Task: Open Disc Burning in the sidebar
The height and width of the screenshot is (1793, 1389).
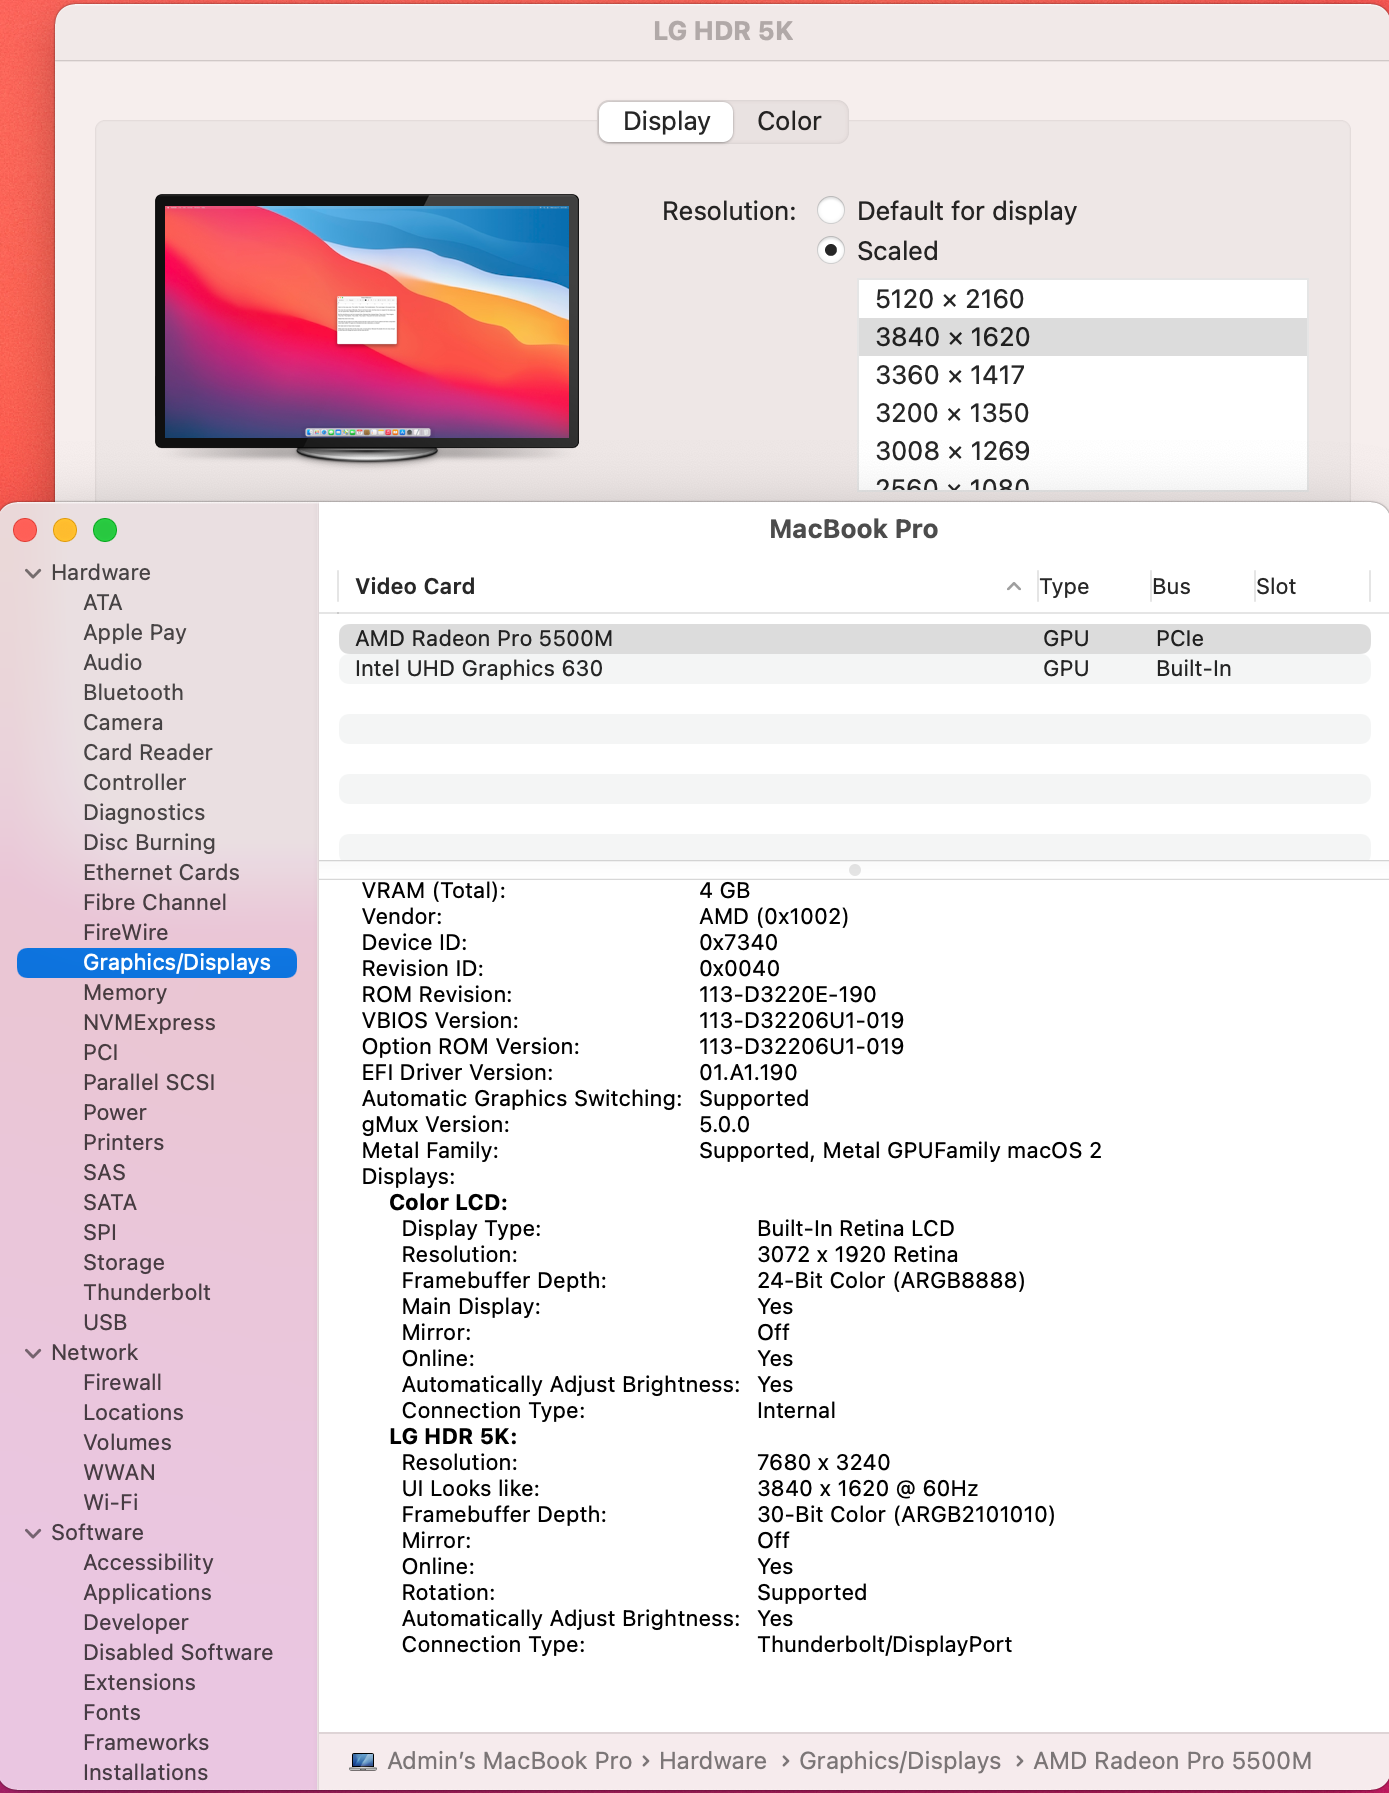Action: point(149,843)
